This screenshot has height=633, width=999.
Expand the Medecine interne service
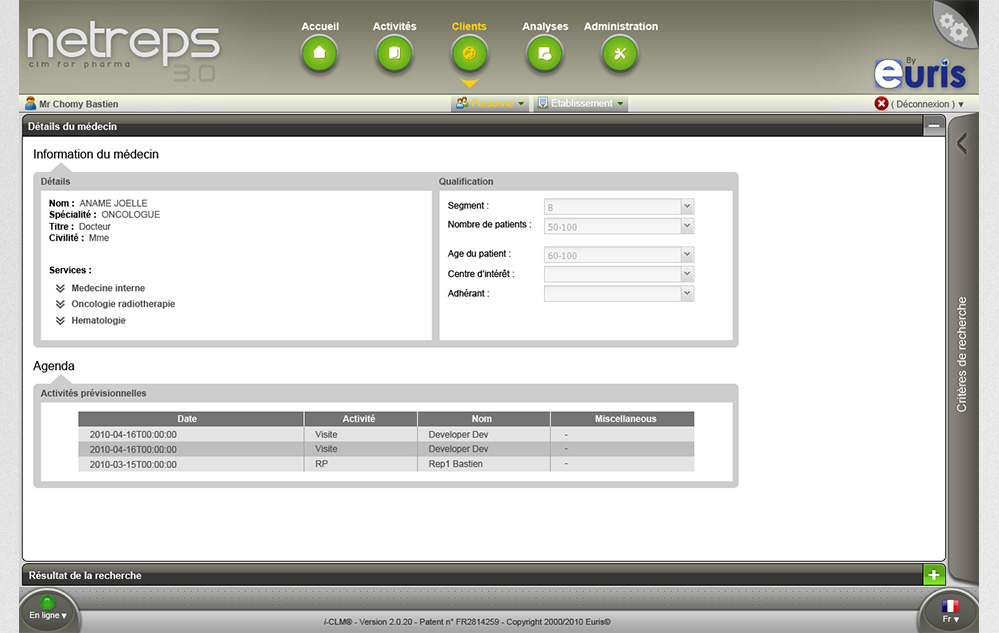61,288
